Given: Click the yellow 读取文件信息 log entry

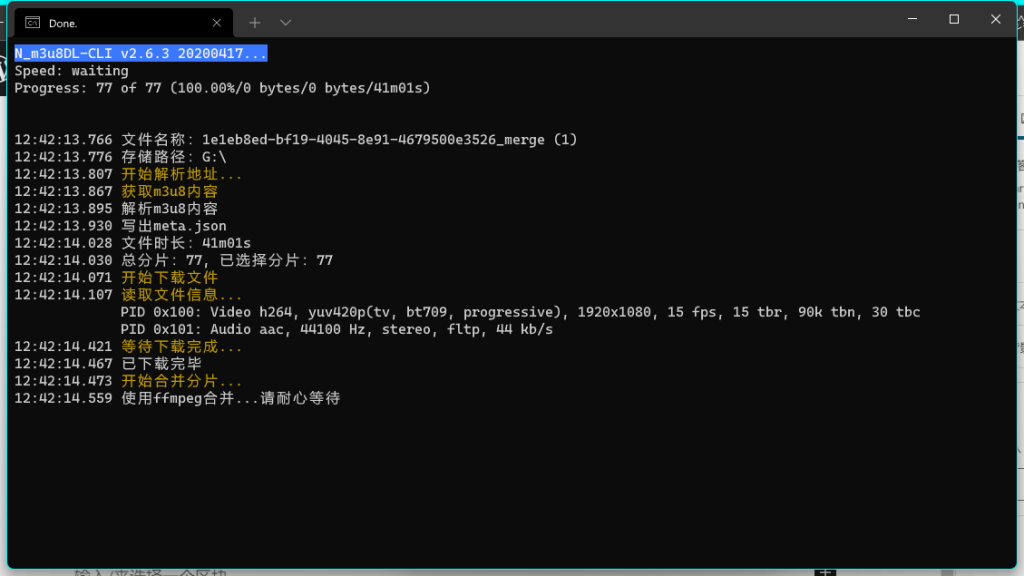Looking at the screenshot, I should [181, 295].
